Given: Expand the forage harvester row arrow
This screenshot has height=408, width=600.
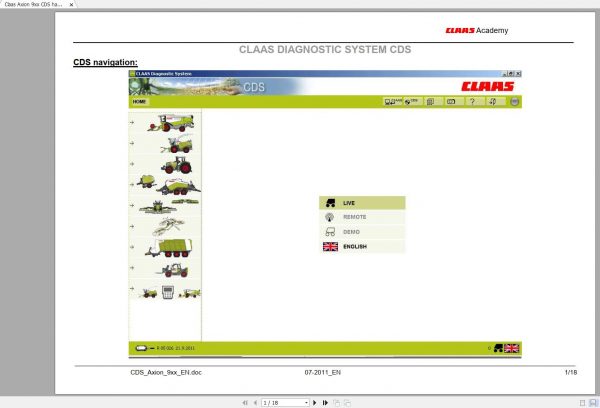Looking at the screenshot, I should coord(132,143).
